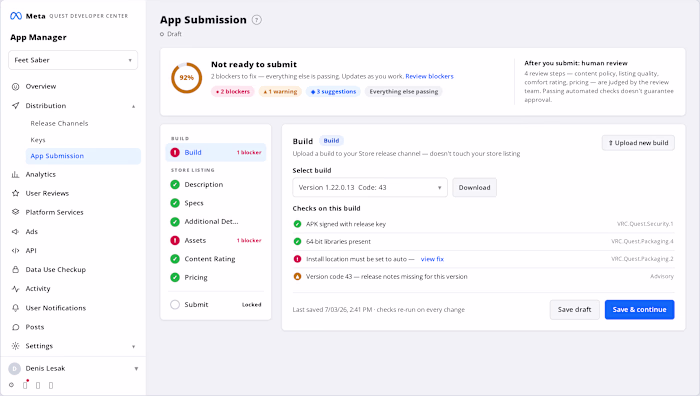Click the VRC.Quest.Packaging.2 code label

click(x=642, y=259)
